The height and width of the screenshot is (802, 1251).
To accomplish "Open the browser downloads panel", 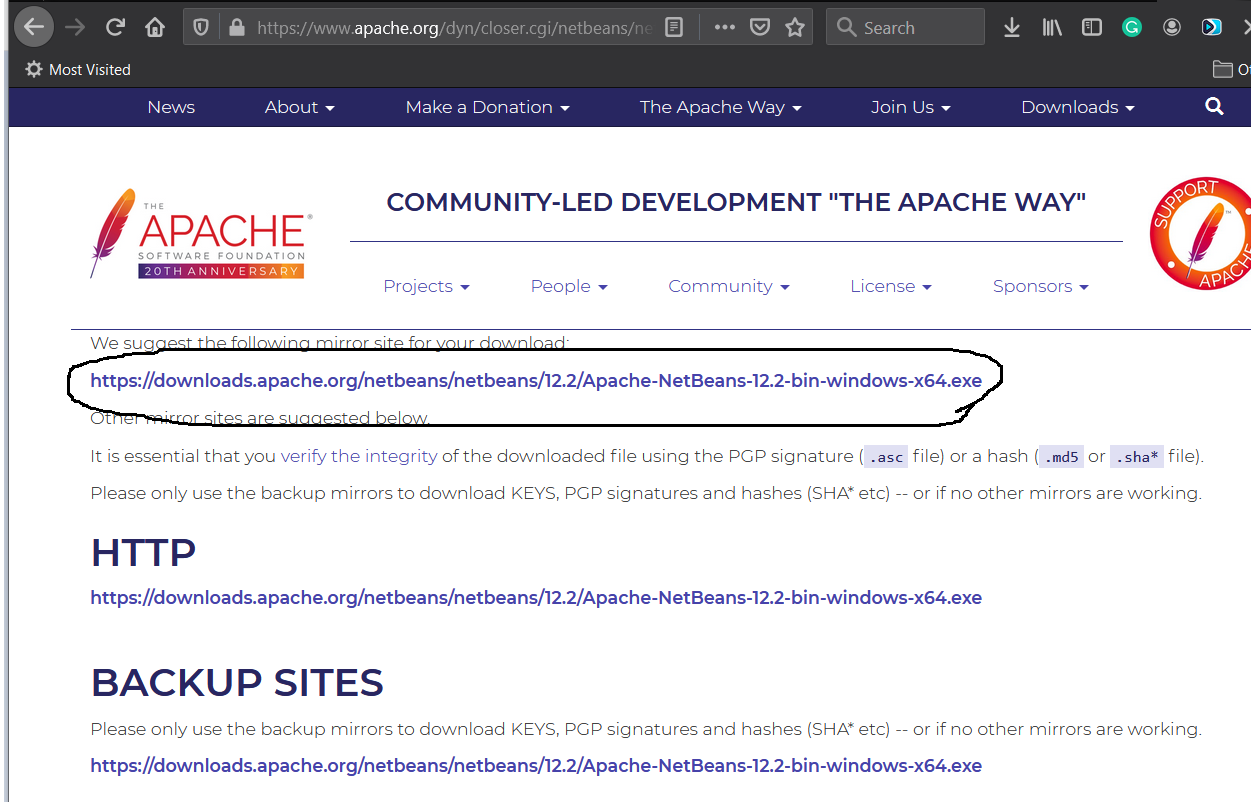I will pos(1012,28).
